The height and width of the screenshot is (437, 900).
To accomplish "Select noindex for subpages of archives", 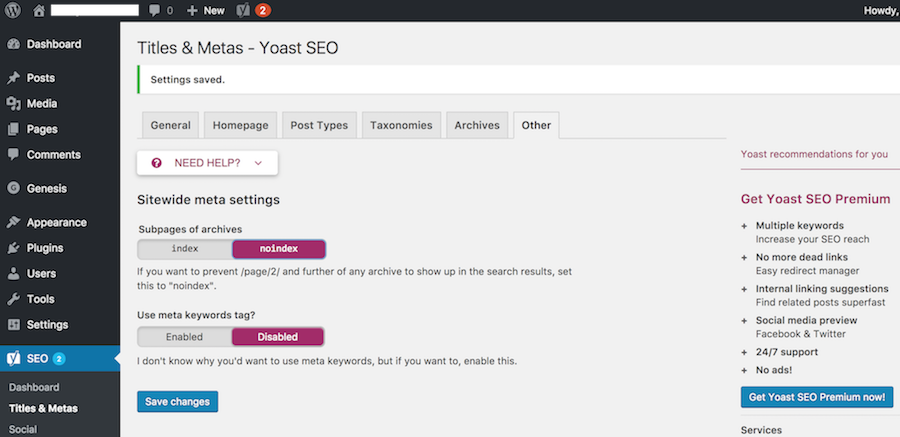I will pyautogui.click(x=279, y=249).
